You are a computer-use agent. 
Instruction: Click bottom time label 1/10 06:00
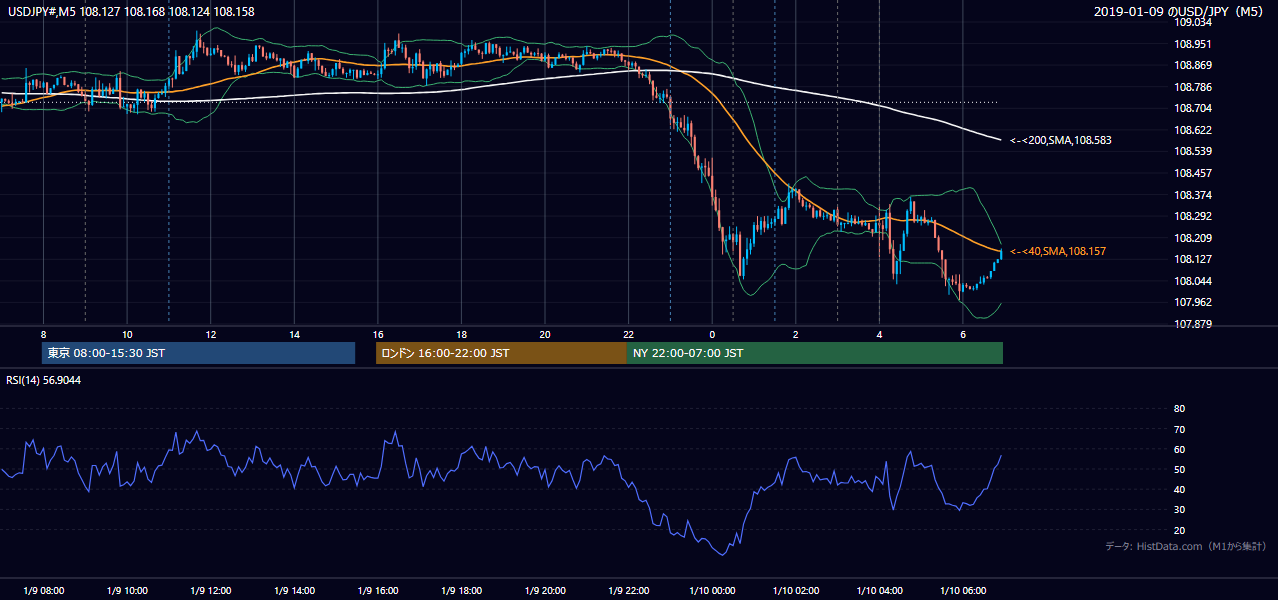click(962, 591)
